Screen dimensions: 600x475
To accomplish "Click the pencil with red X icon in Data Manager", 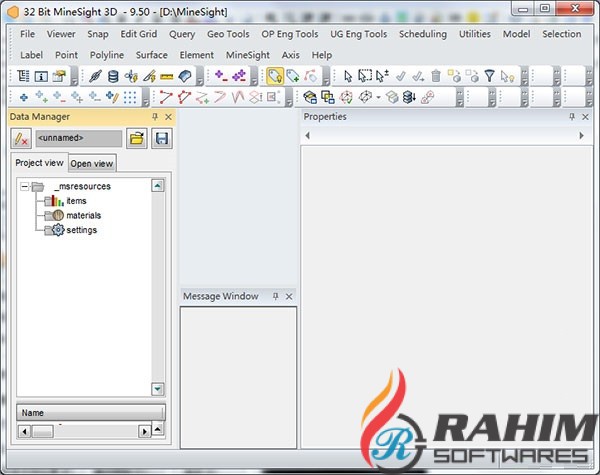I will 21,139.
